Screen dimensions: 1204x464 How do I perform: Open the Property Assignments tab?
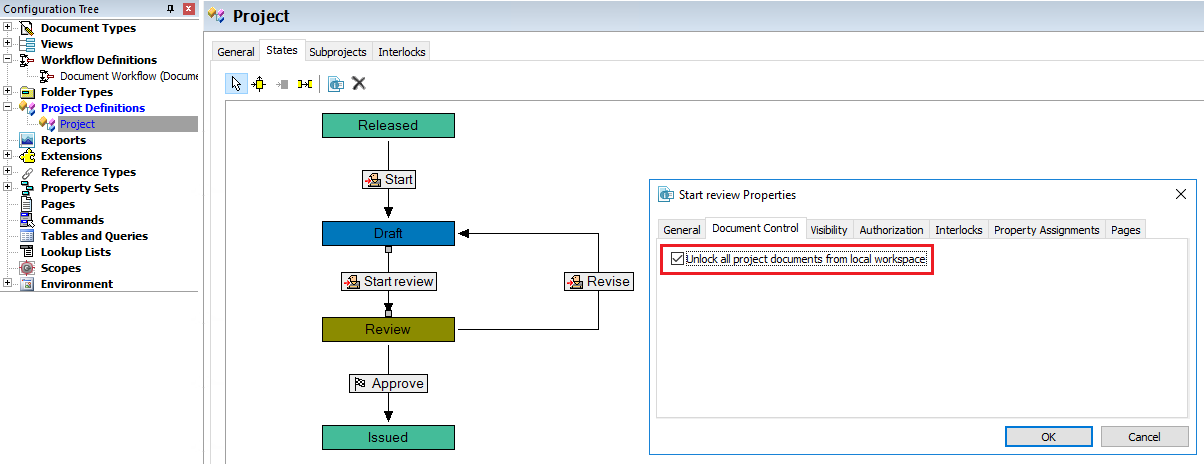[x=1046, y=230]
